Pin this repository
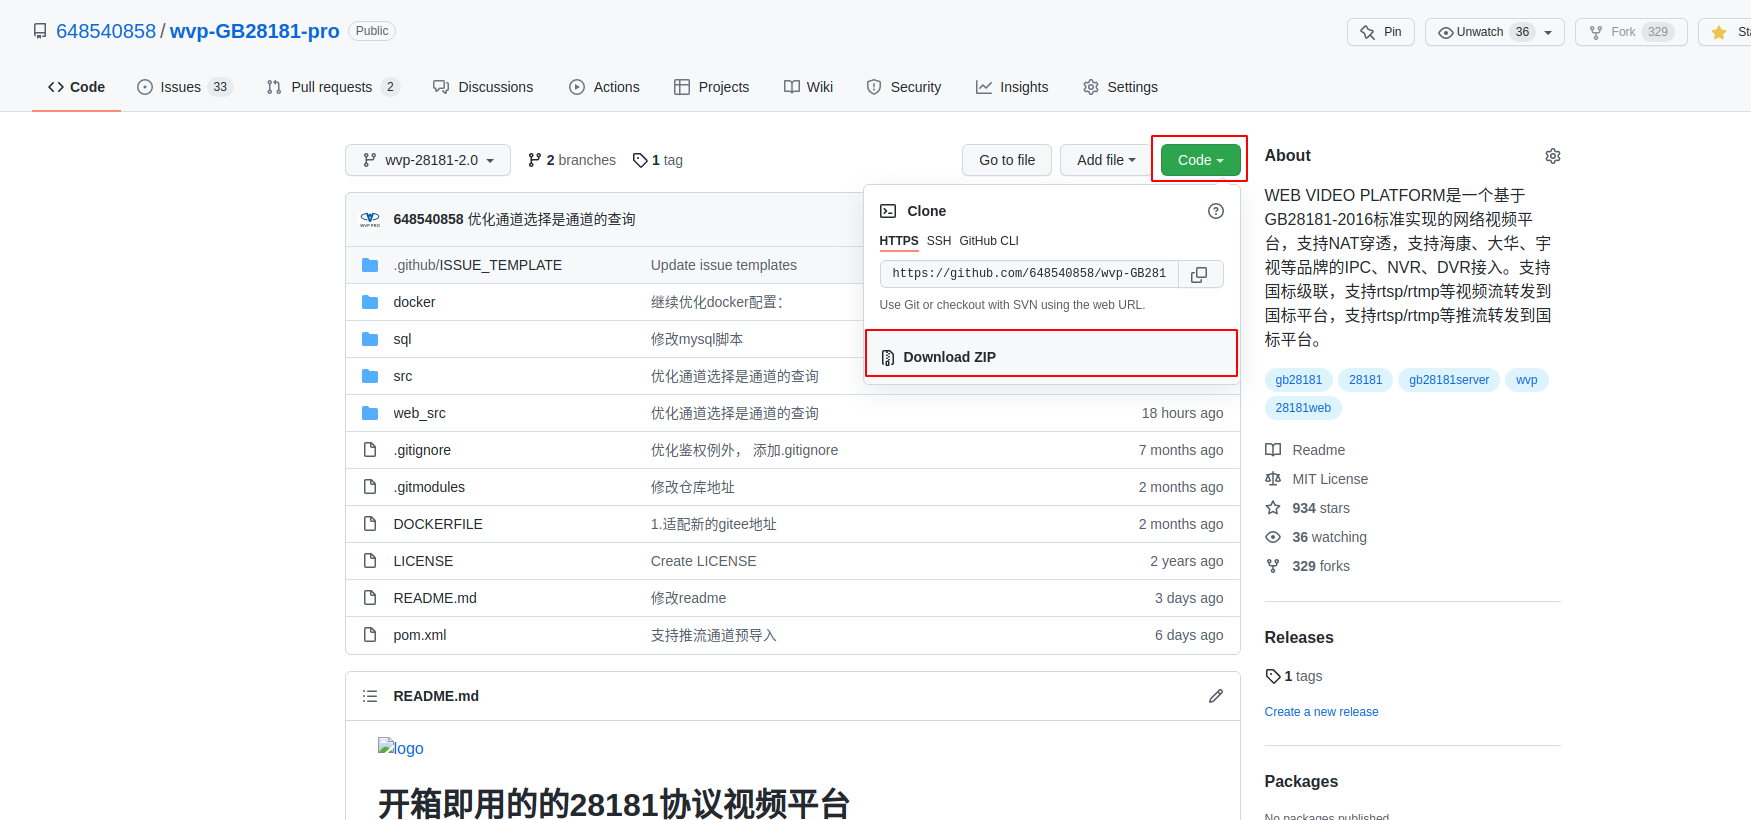The height and width of the screenshot is (820, 1751). tap(1380, 32)
